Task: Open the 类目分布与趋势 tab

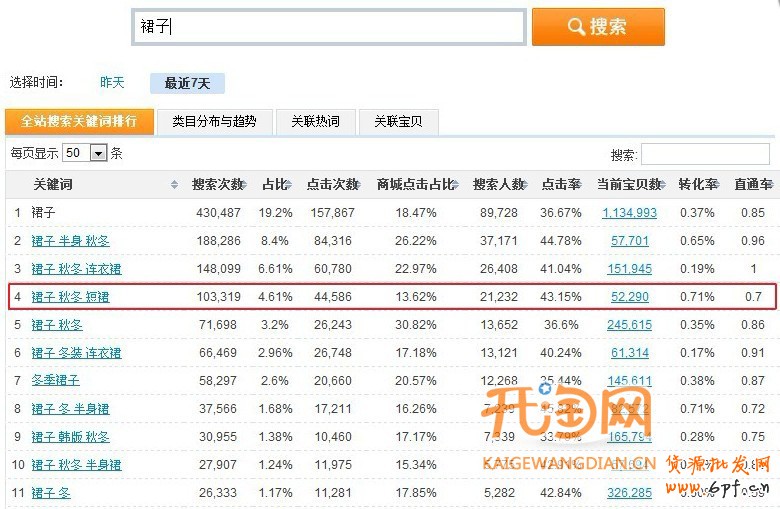Action: (x=214, y=121)
